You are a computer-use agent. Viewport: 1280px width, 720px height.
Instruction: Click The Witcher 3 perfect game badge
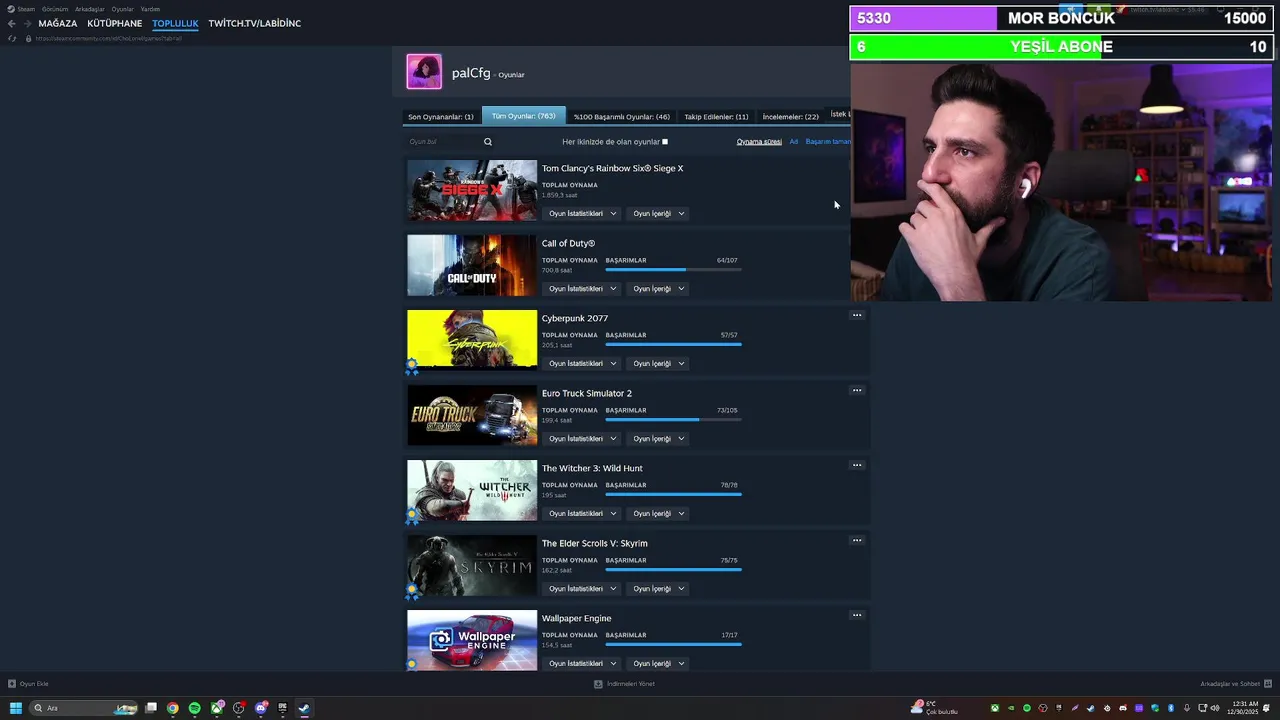(x=412, y=517)
